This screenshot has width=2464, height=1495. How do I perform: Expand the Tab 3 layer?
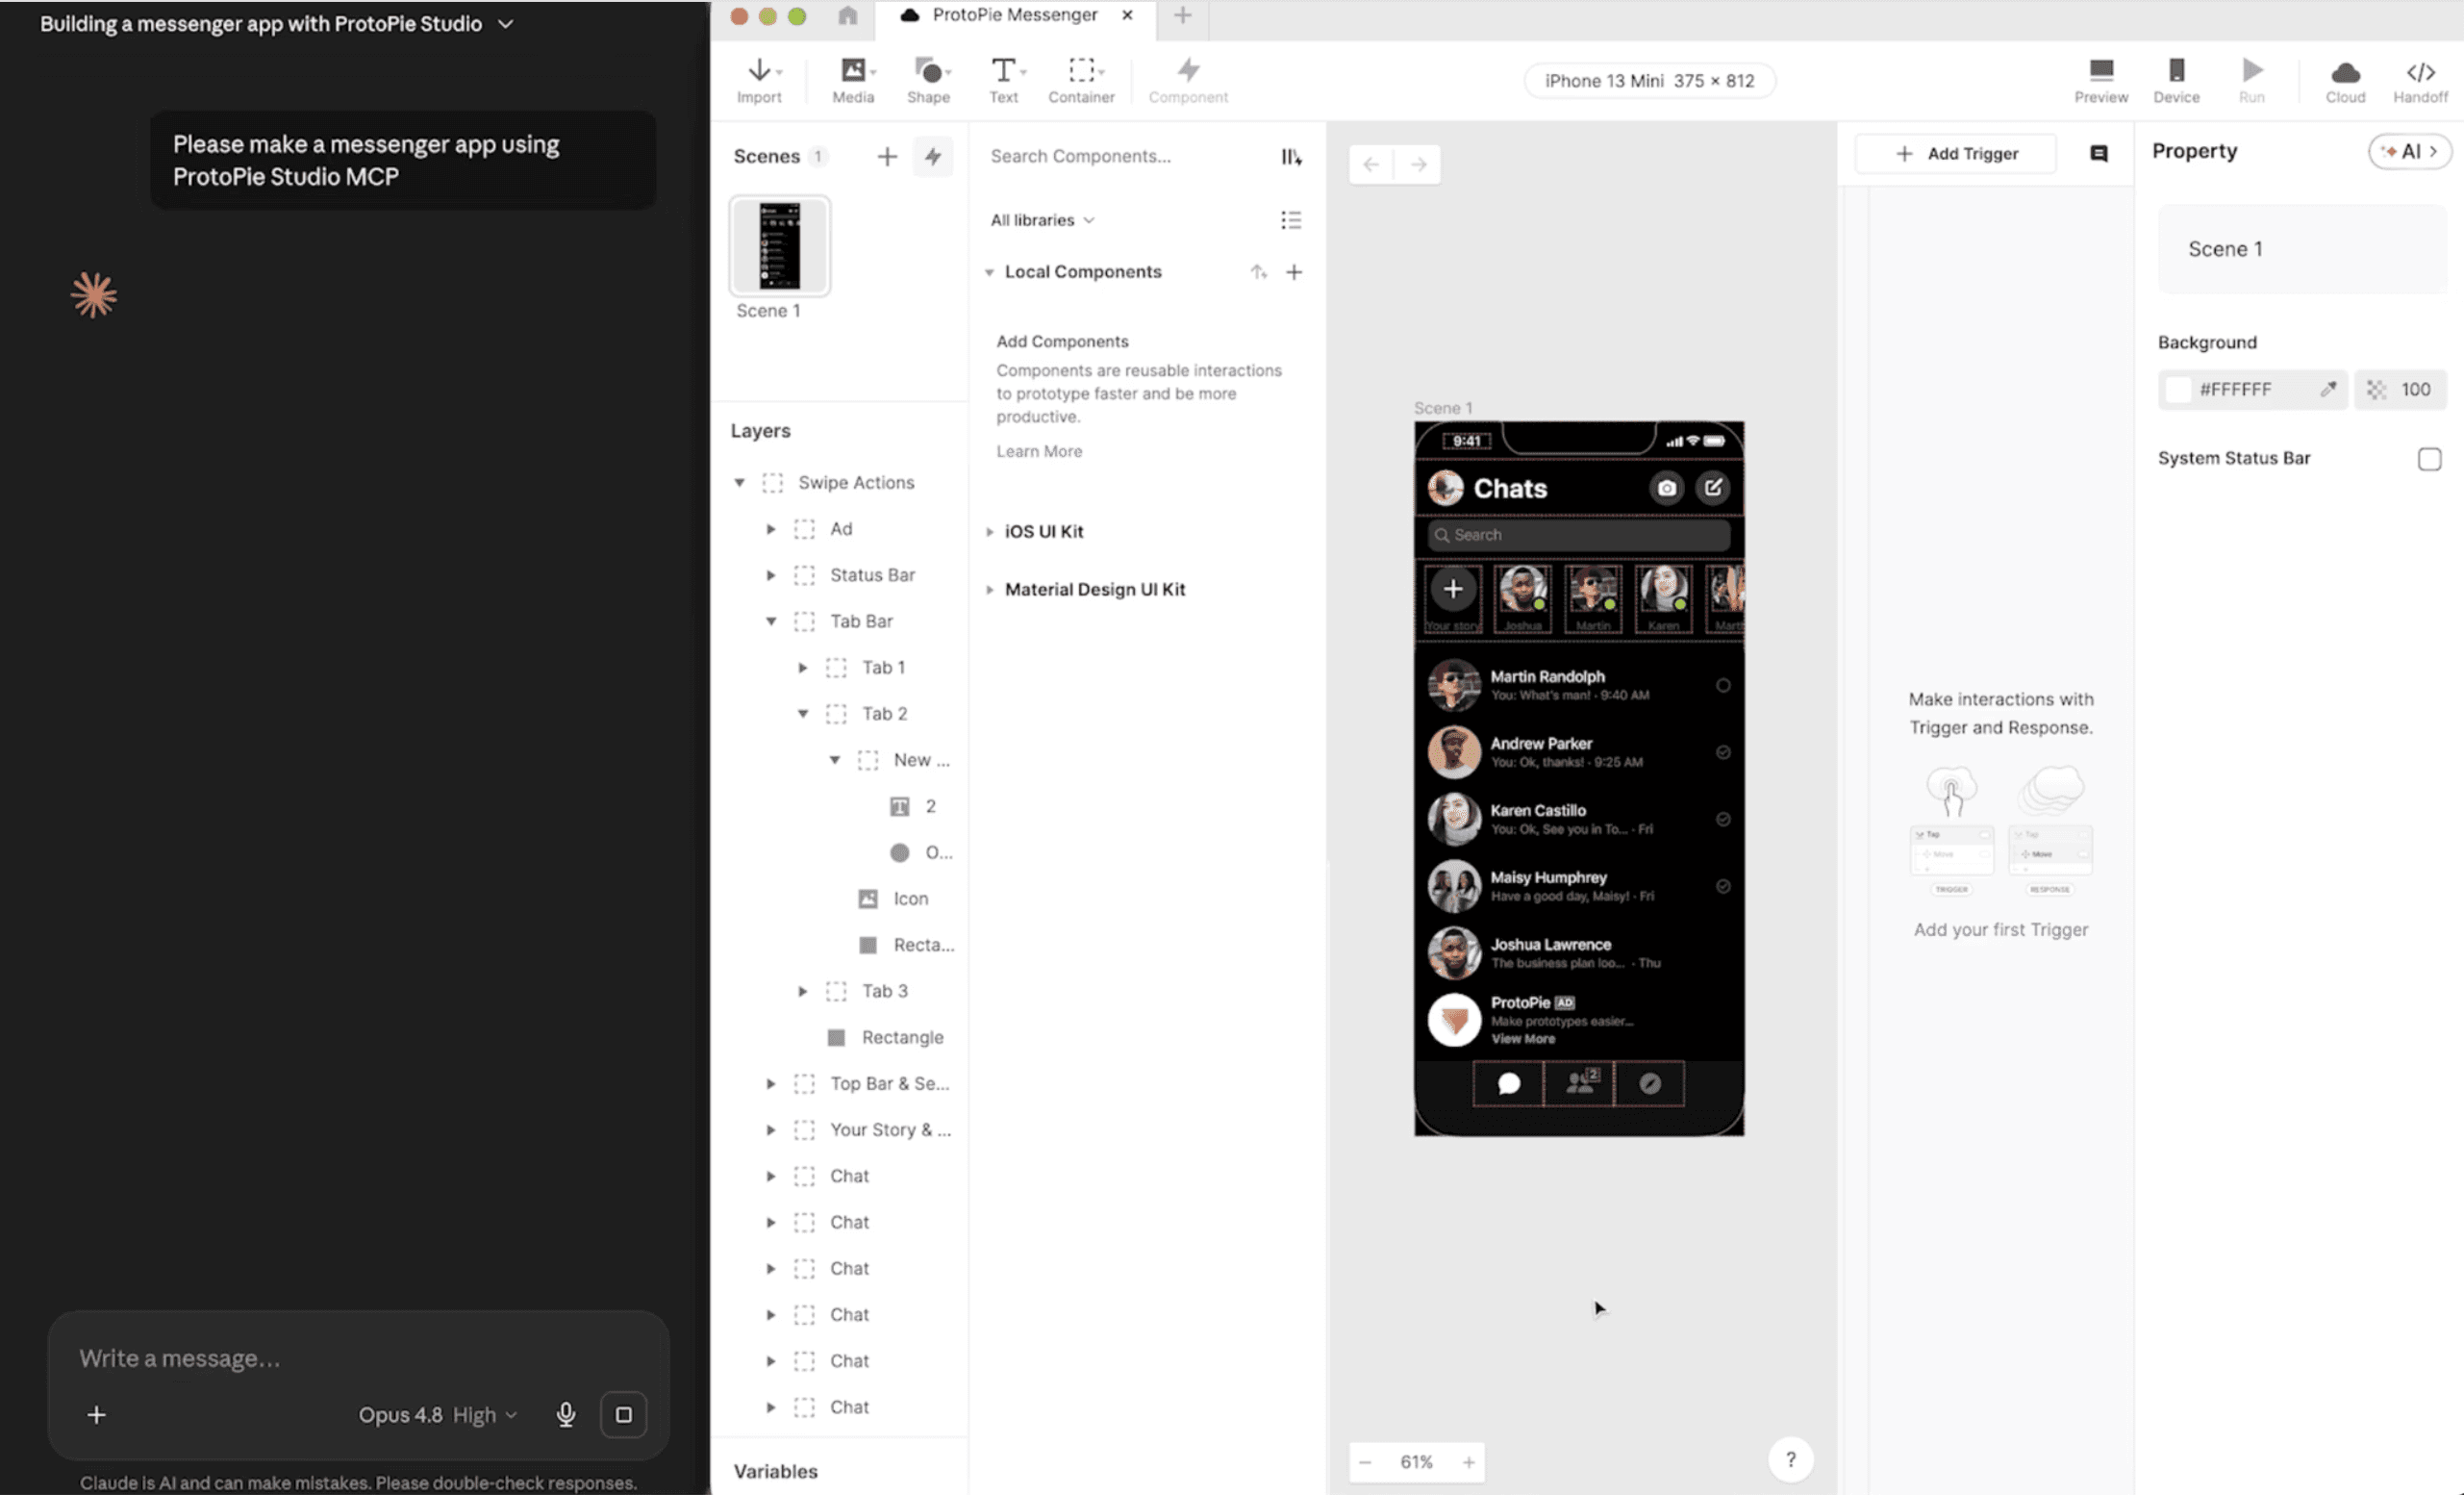pos(803,991)
